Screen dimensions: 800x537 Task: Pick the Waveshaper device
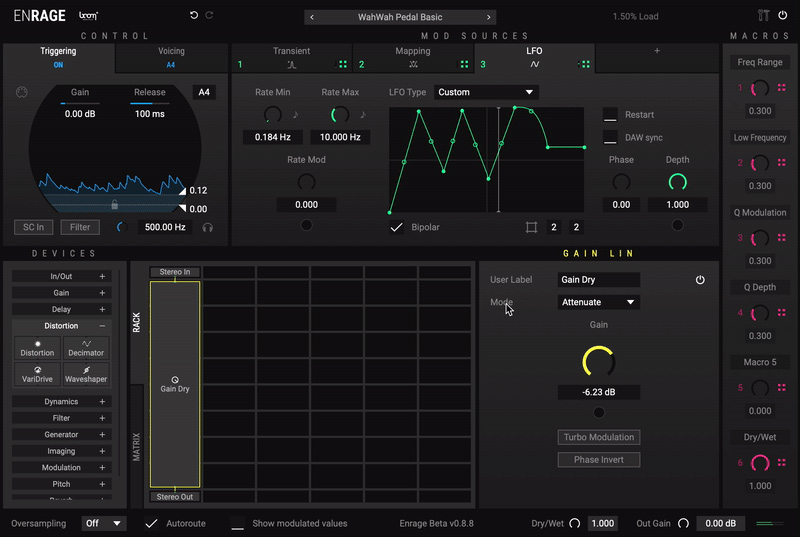point(85,373)
